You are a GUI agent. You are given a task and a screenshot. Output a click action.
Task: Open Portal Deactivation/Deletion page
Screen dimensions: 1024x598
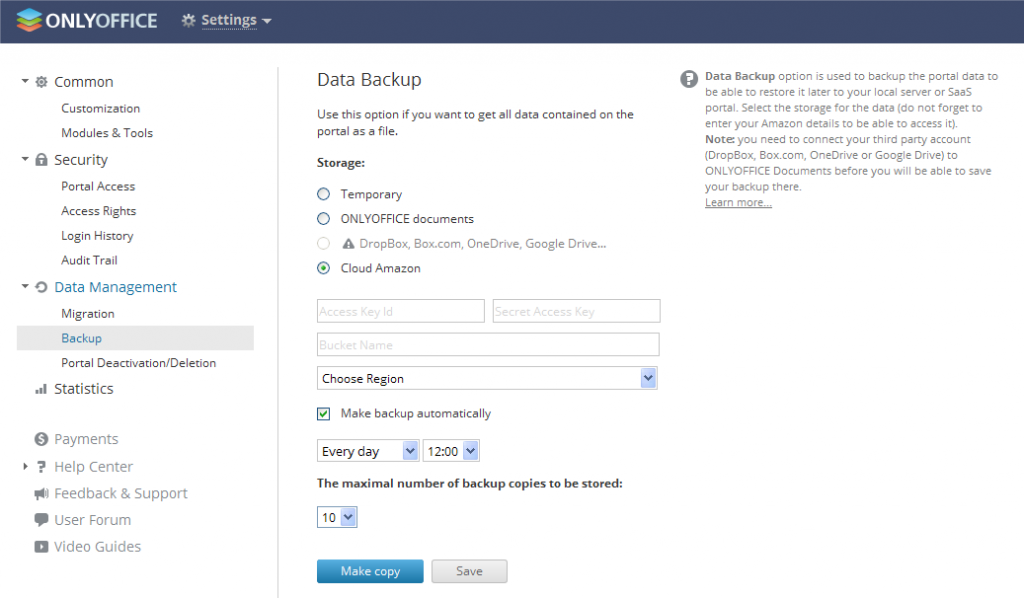(x=138, y=362)
